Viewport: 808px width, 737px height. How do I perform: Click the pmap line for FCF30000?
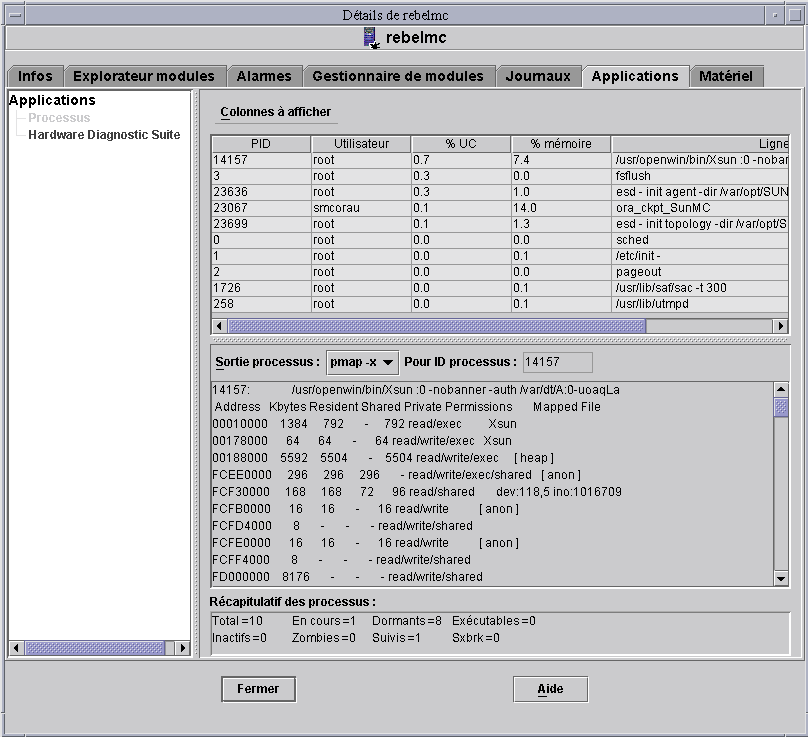pos(417,492)
